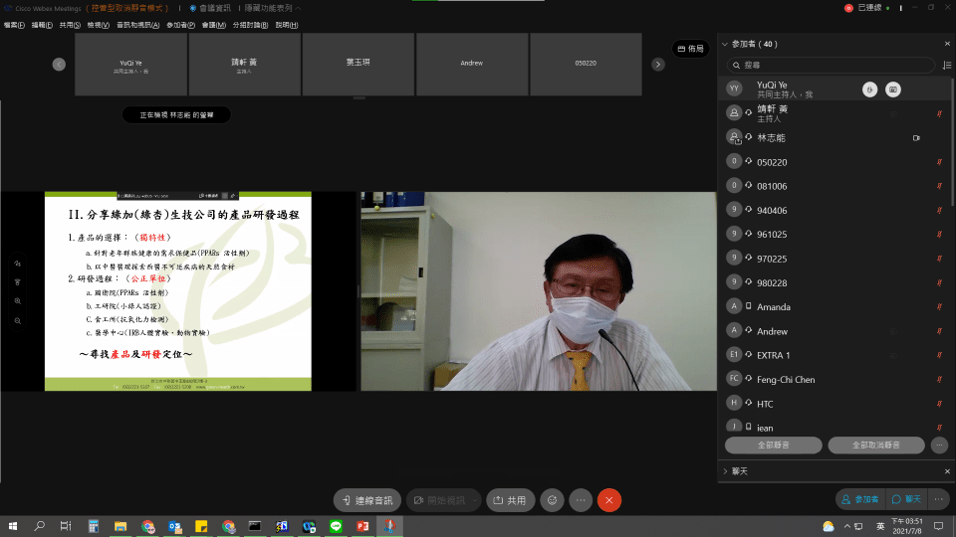Open the LINE app in the taskbar
The image size is (956, 537).
click(x=336, y=526)
